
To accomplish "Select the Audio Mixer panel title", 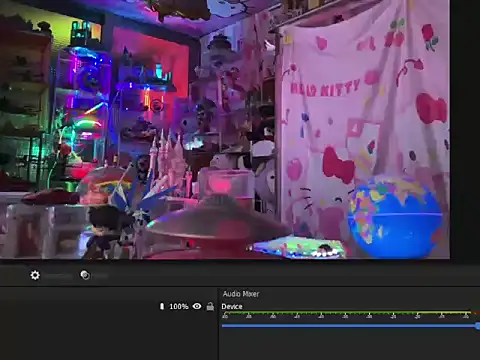I will tap(241, 294).
